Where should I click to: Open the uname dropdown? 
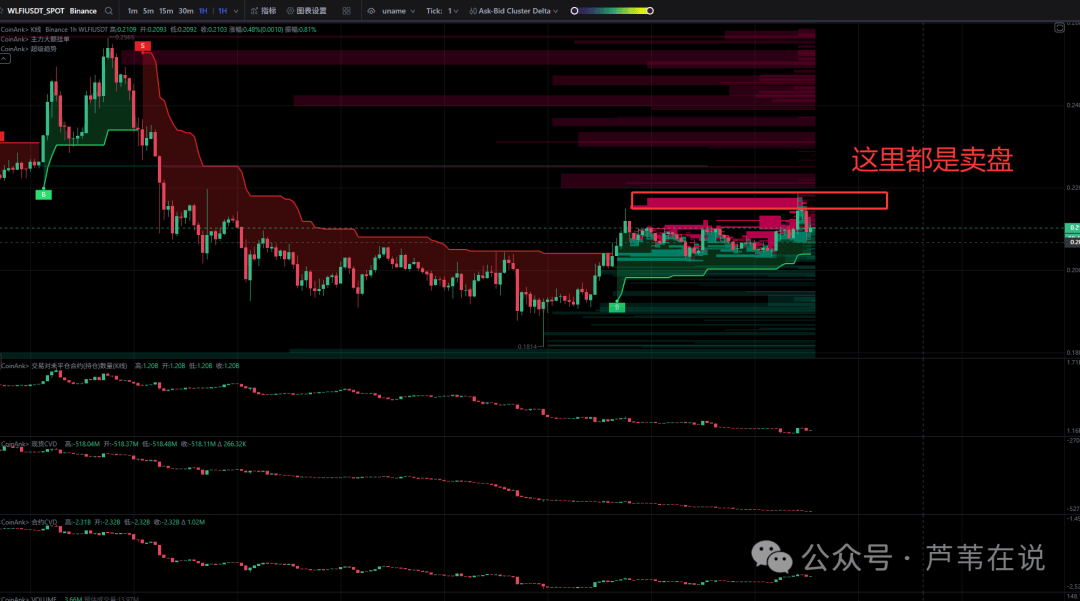399,11
